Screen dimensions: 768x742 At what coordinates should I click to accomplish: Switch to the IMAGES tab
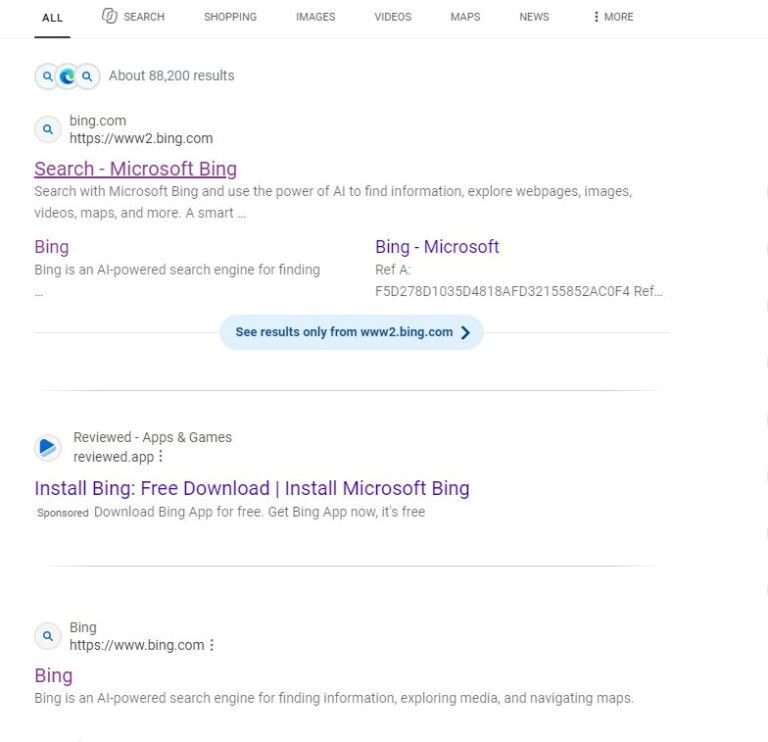[x=315, y=17]
